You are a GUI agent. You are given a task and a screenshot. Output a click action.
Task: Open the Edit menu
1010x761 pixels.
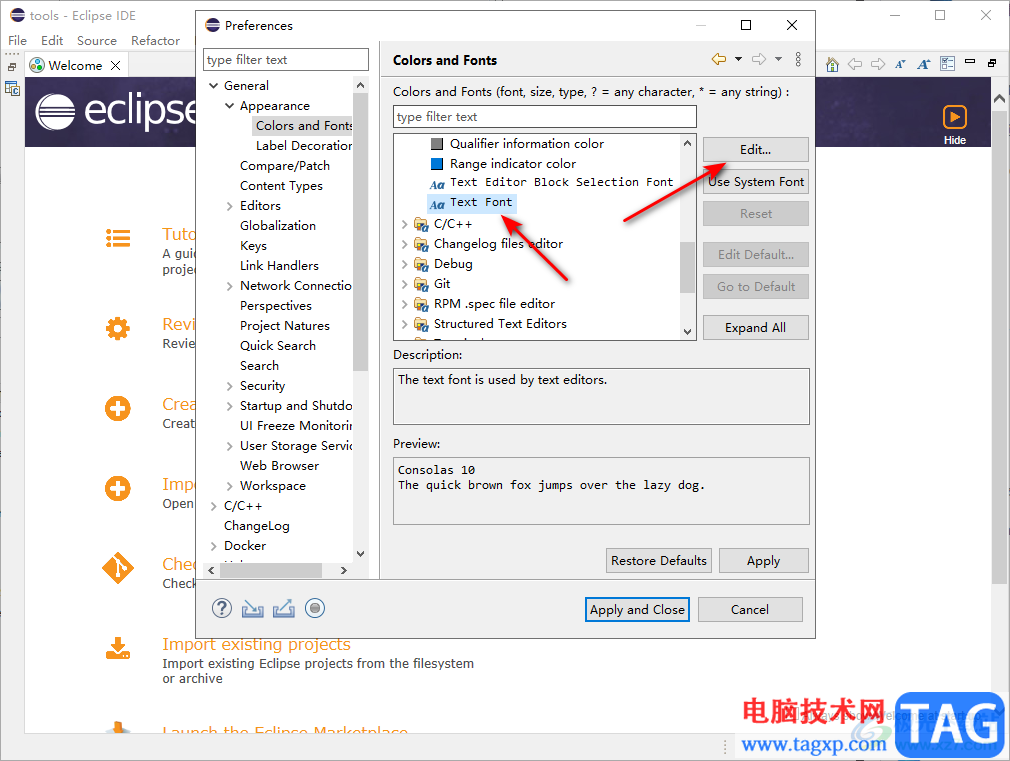pyautogui.click(x=52, y=40)
